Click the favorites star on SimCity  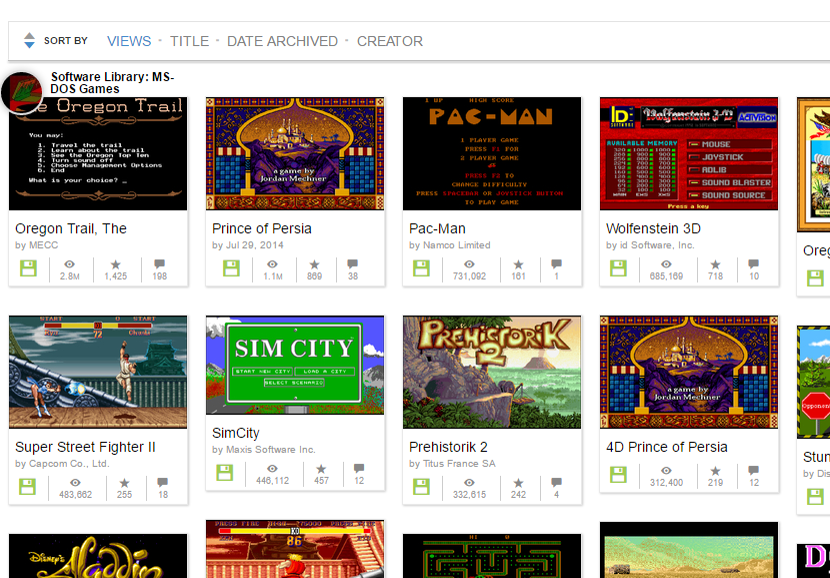321,468
